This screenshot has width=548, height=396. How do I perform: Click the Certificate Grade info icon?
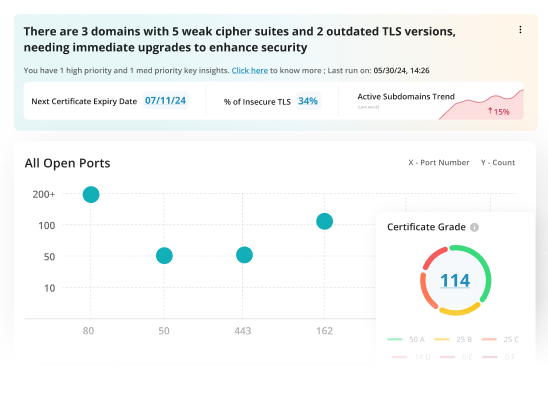[x=474, y=227]
